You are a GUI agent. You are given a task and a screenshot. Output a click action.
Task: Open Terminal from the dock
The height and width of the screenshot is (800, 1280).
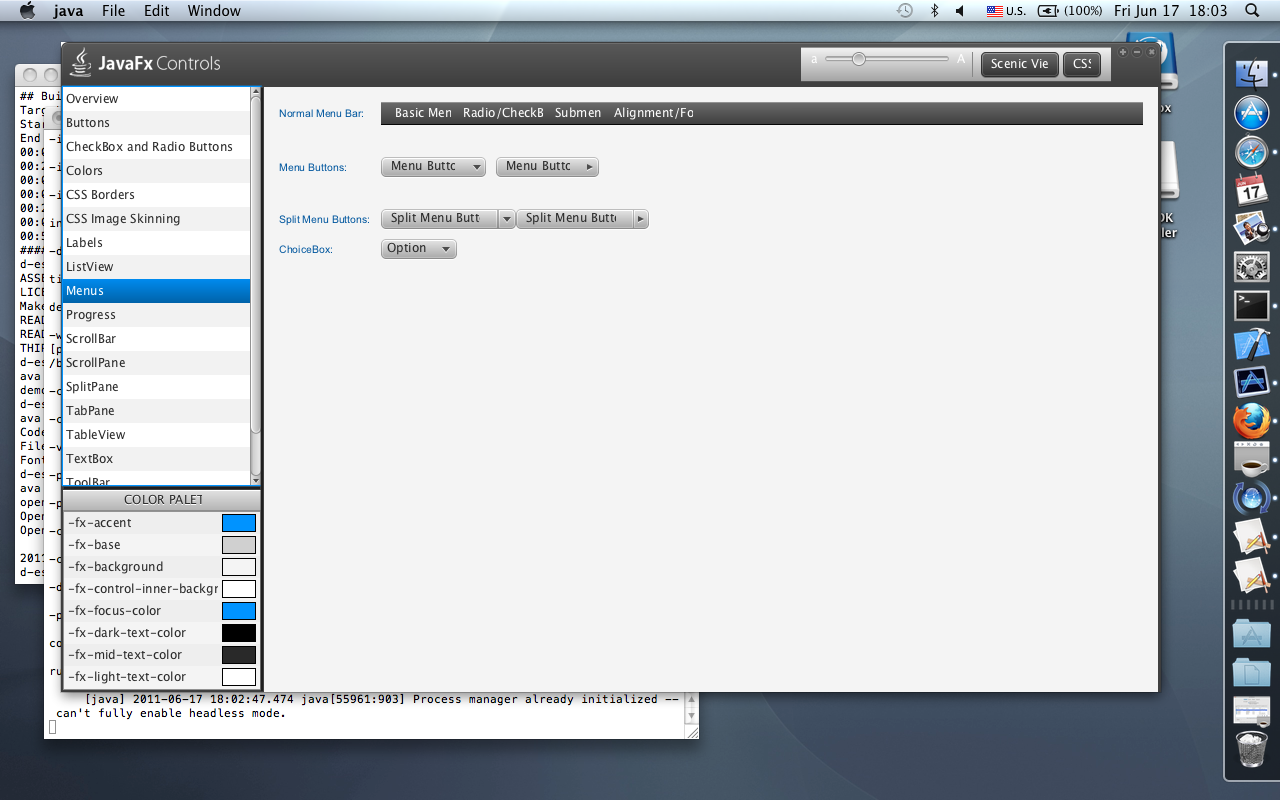1251,306
